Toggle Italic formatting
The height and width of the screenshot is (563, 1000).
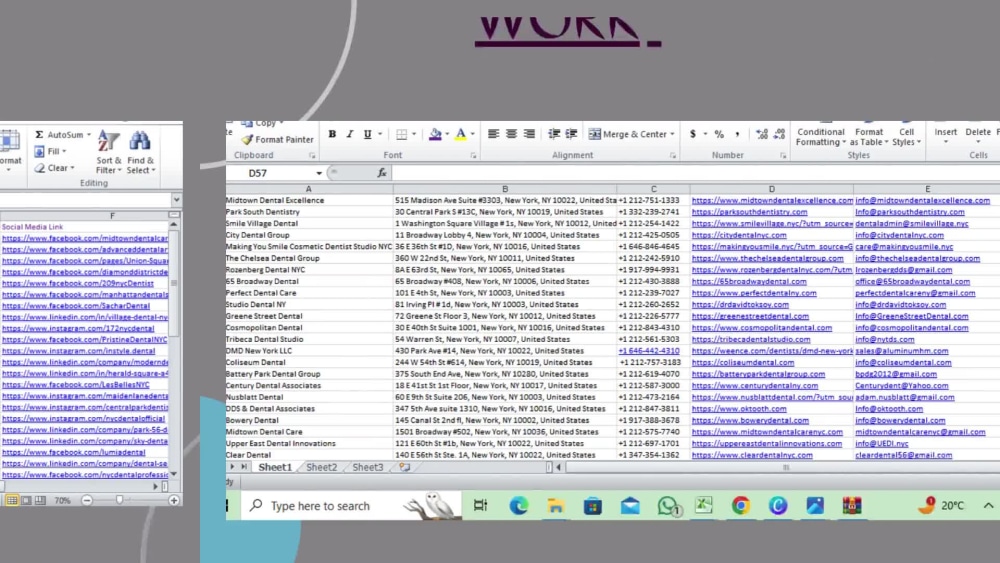pyautogui.click(x=349, y=134)
